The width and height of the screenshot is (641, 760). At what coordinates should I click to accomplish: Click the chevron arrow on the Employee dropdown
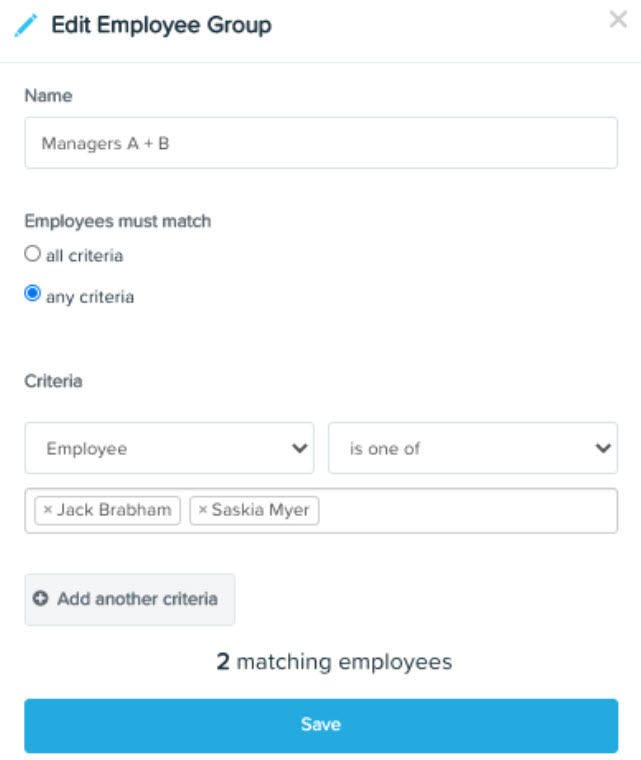pyautogui.click(x=300, y=448)
